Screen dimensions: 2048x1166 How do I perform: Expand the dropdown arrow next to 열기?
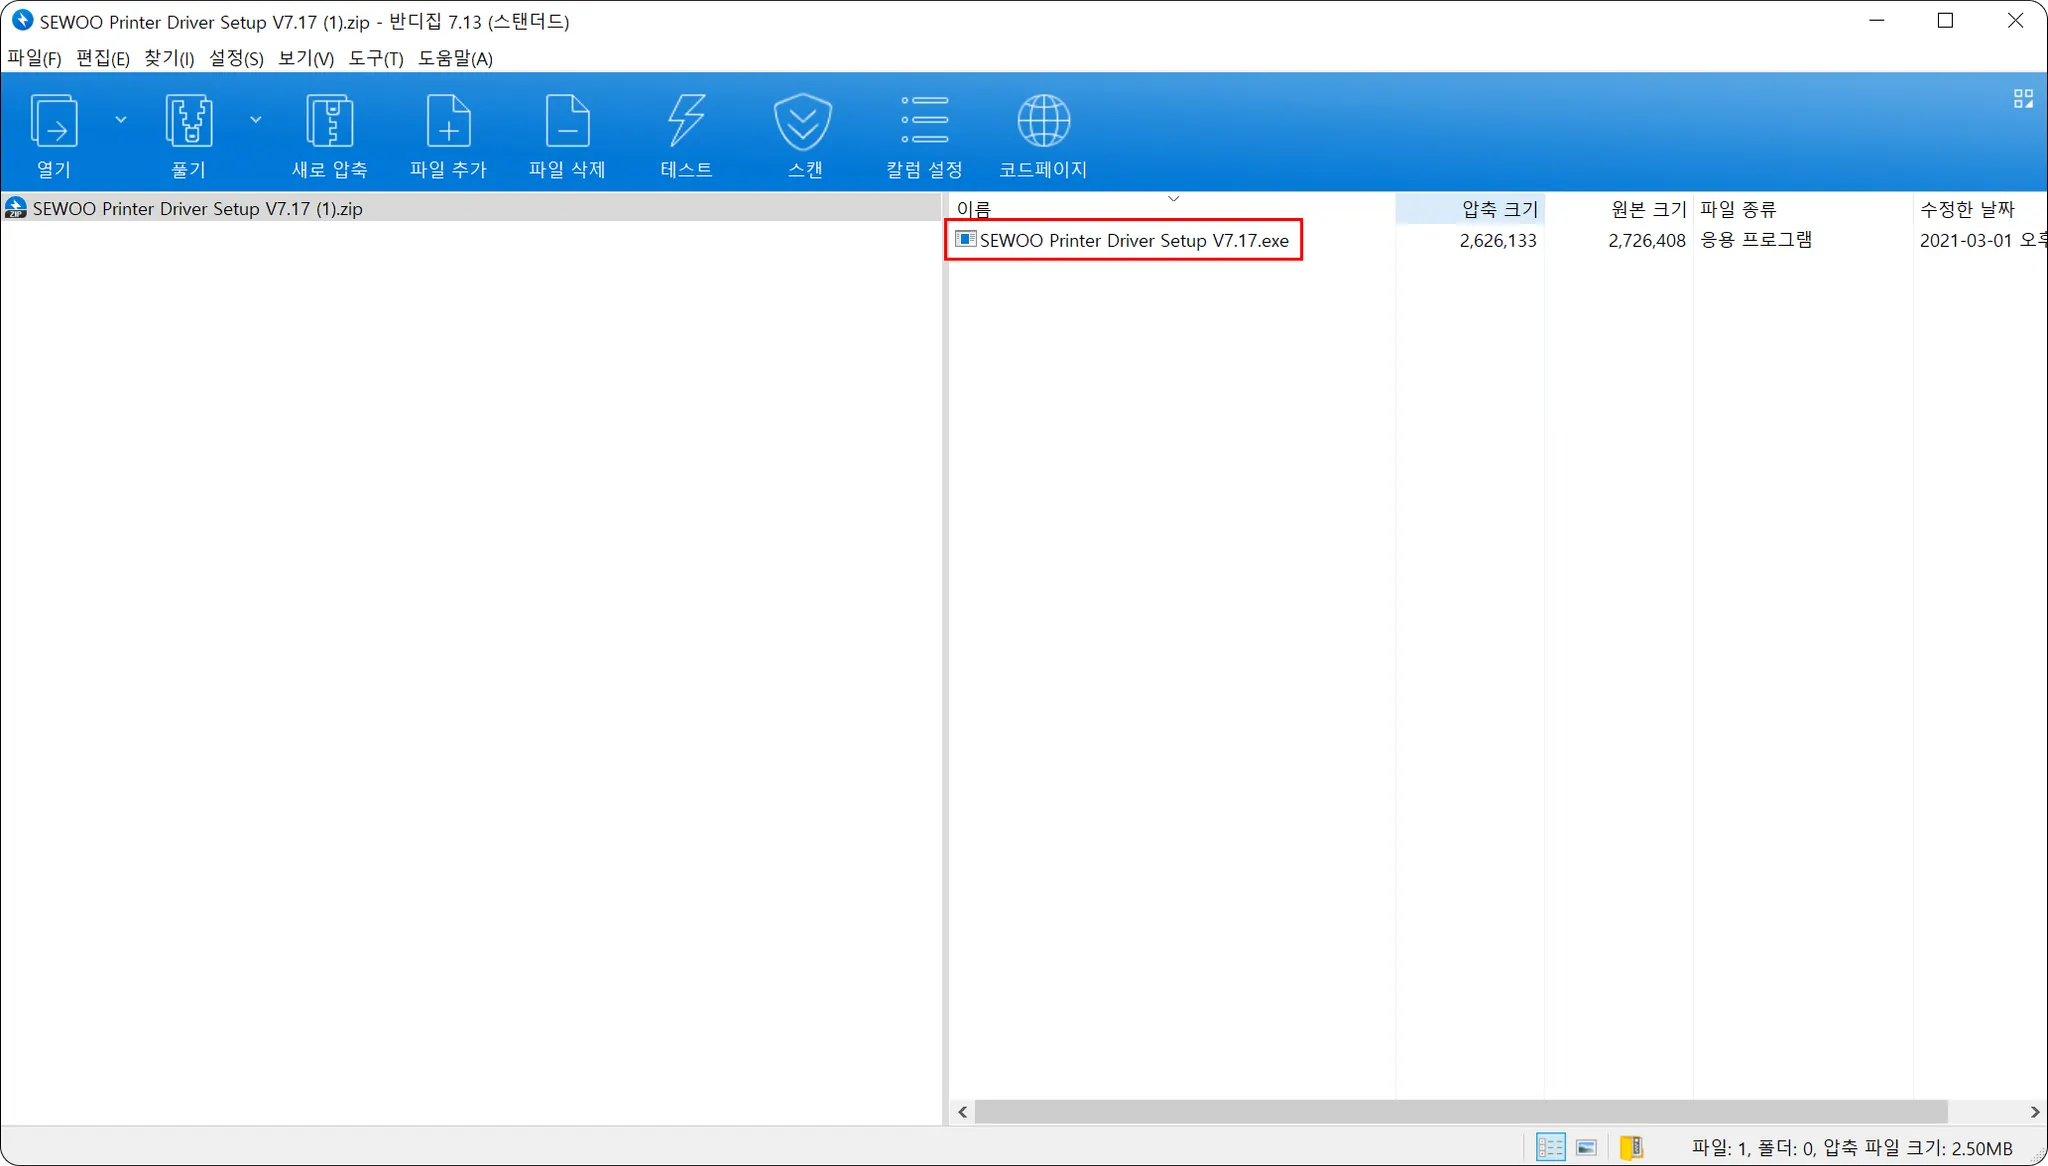121,119
